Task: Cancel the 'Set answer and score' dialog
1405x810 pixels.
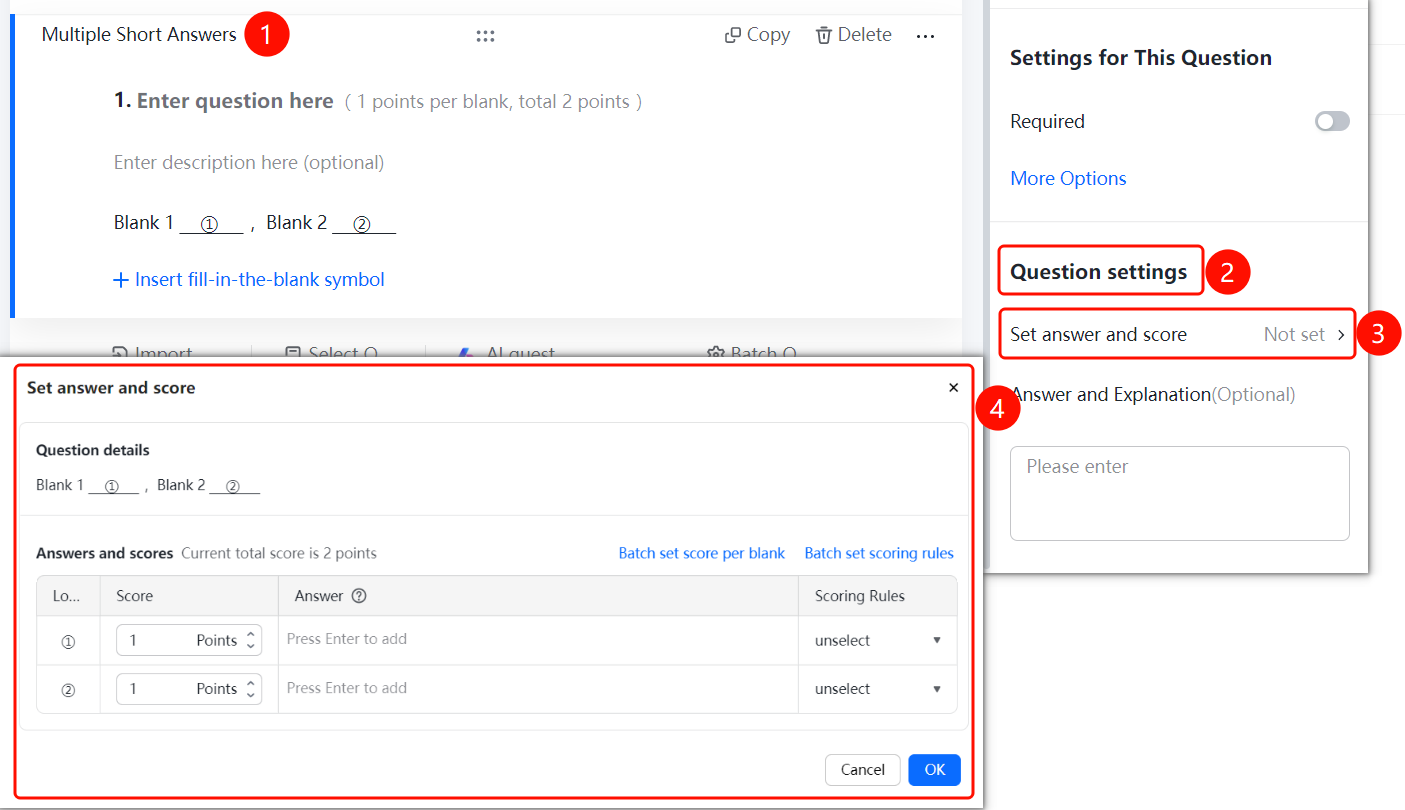Action: pos(862,770)
